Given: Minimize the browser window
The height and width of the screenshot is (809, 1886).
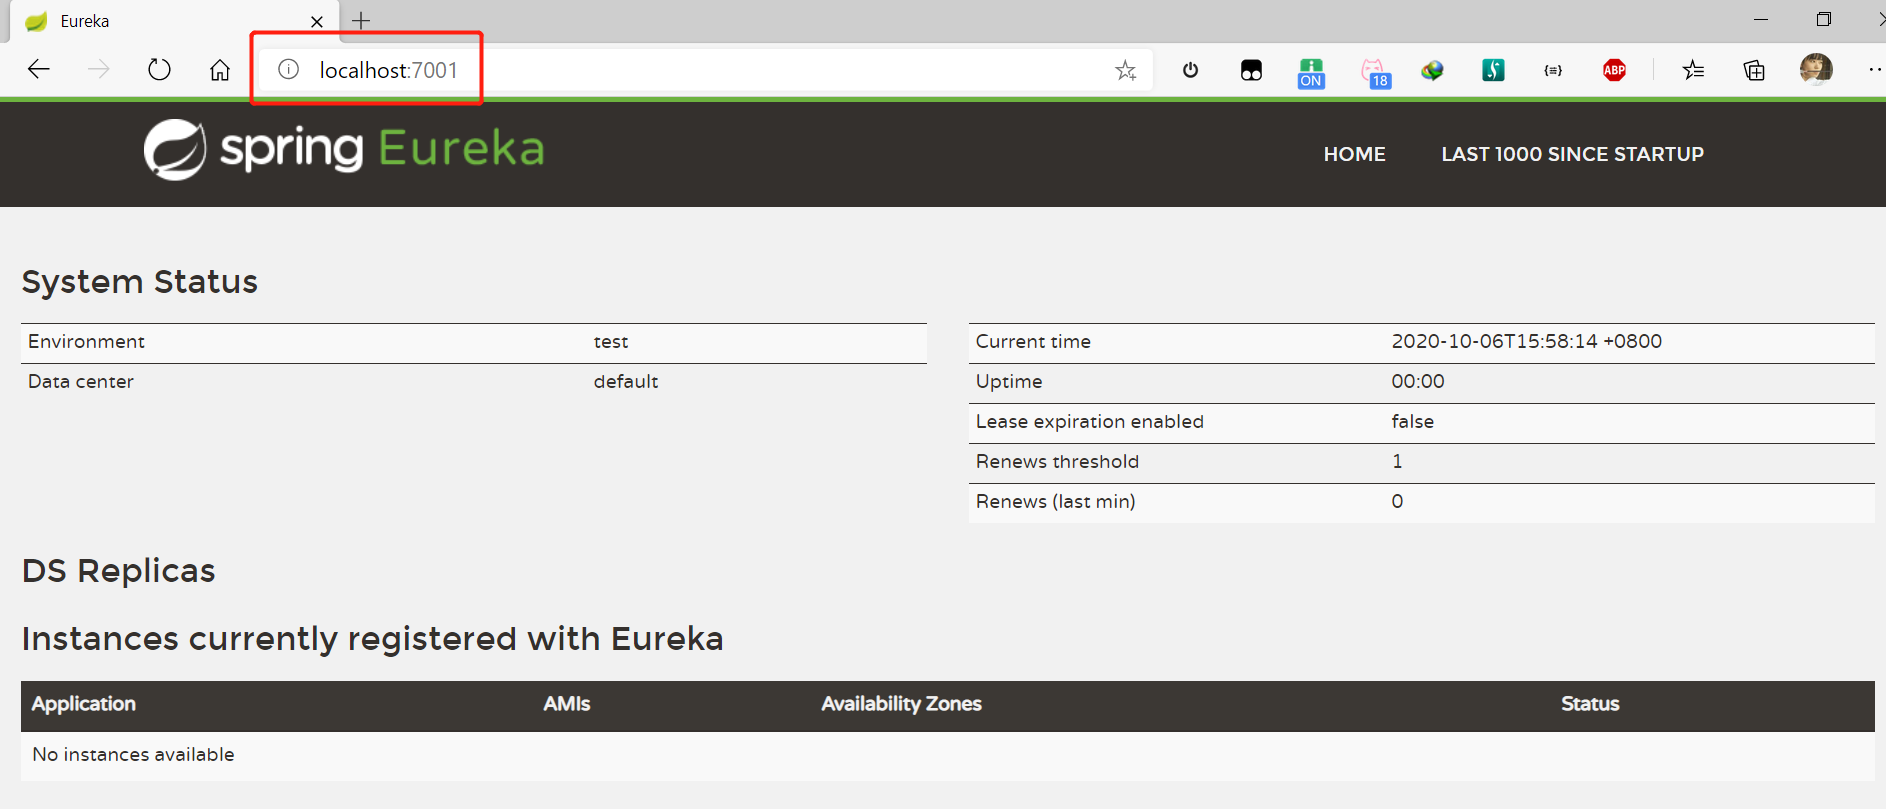Looking at the screenshot, I should coord(1761,20).
